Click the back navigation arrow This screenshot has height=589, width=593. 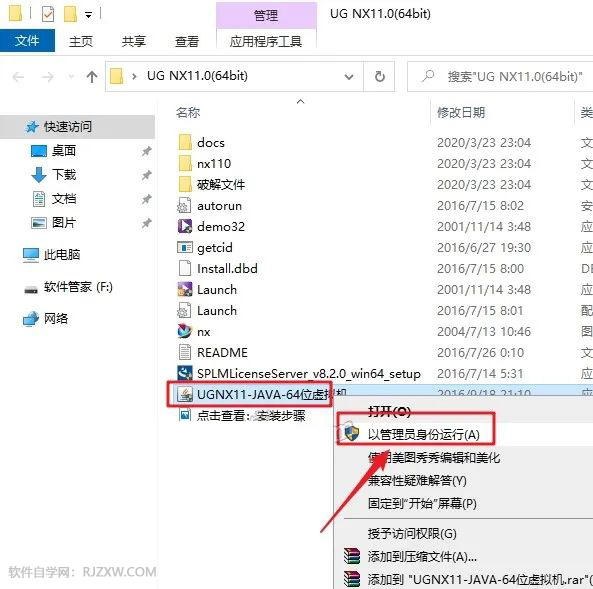tap(18, 77)
